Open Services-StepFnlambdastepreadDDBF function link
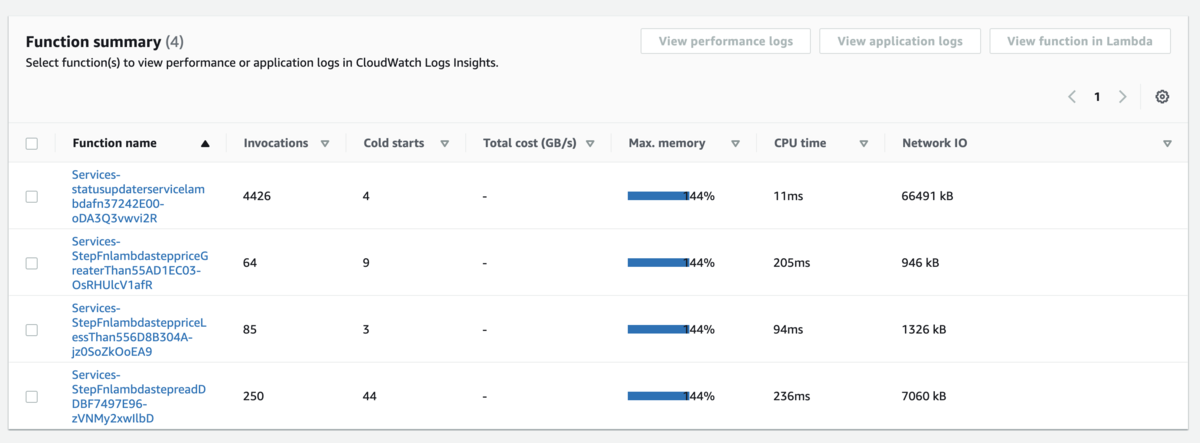Screen dimensions: 1200x443 pyautogui.click(x=139, y=396)
